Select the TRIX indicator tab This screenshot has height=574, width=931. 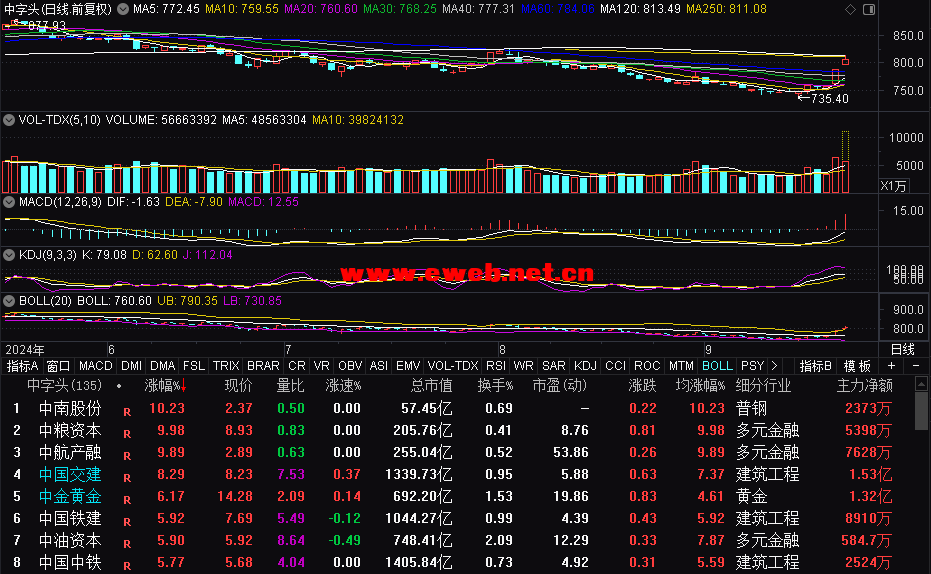pos(226,366)
